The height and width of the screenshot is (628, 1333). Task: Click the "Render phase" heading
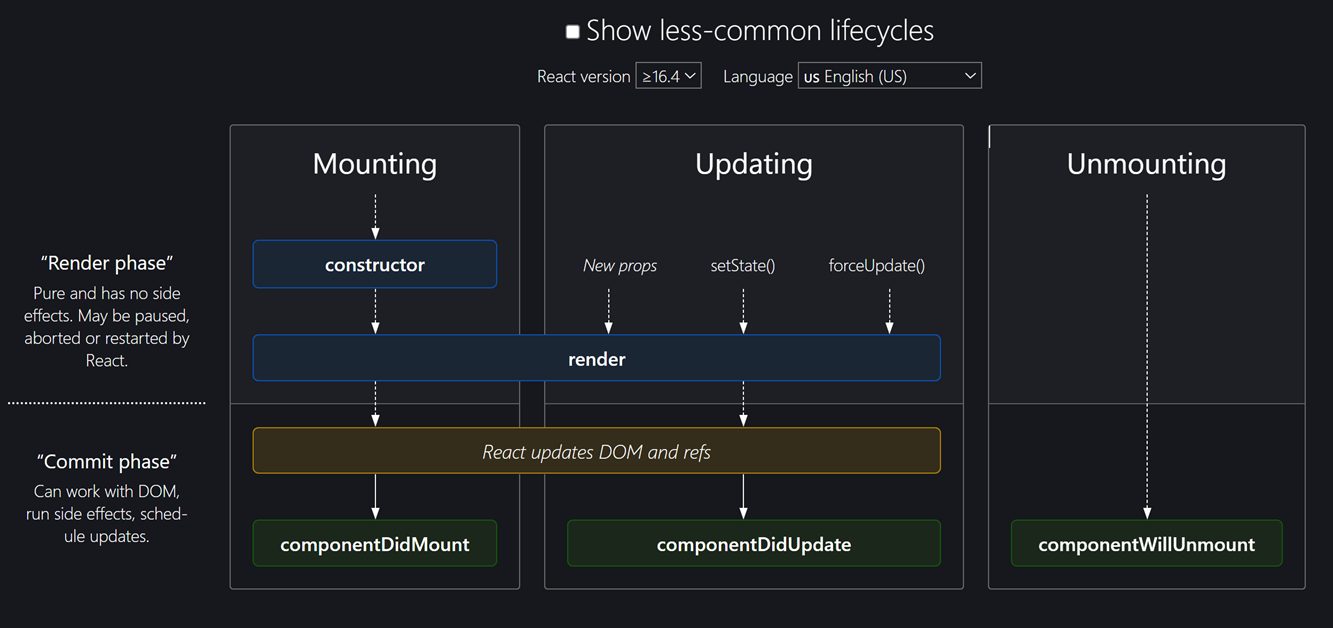[x=107, y=263]
